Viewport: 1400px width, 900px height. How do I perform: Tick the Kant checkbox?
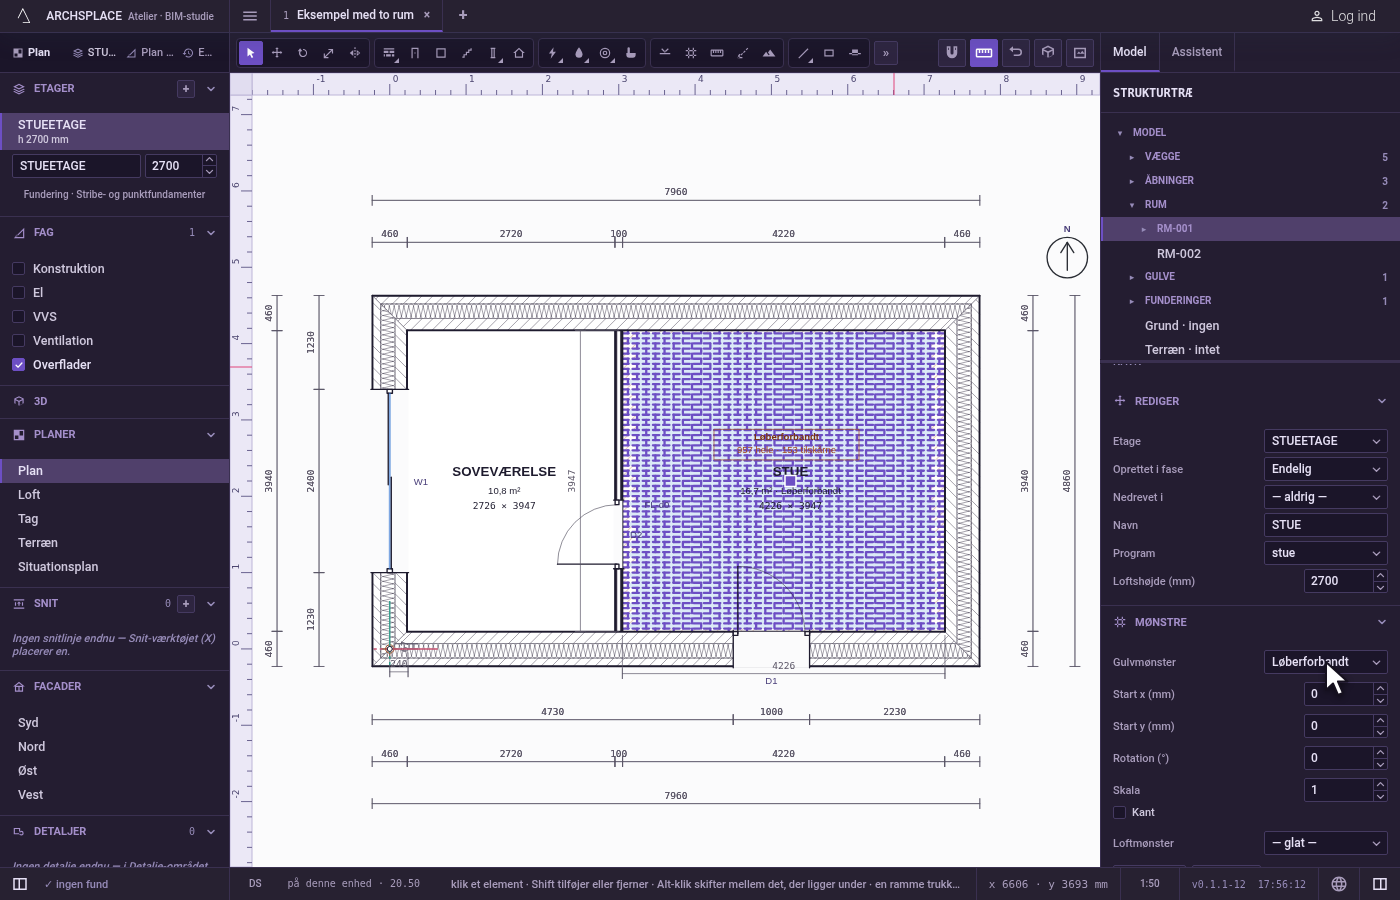1120,812
